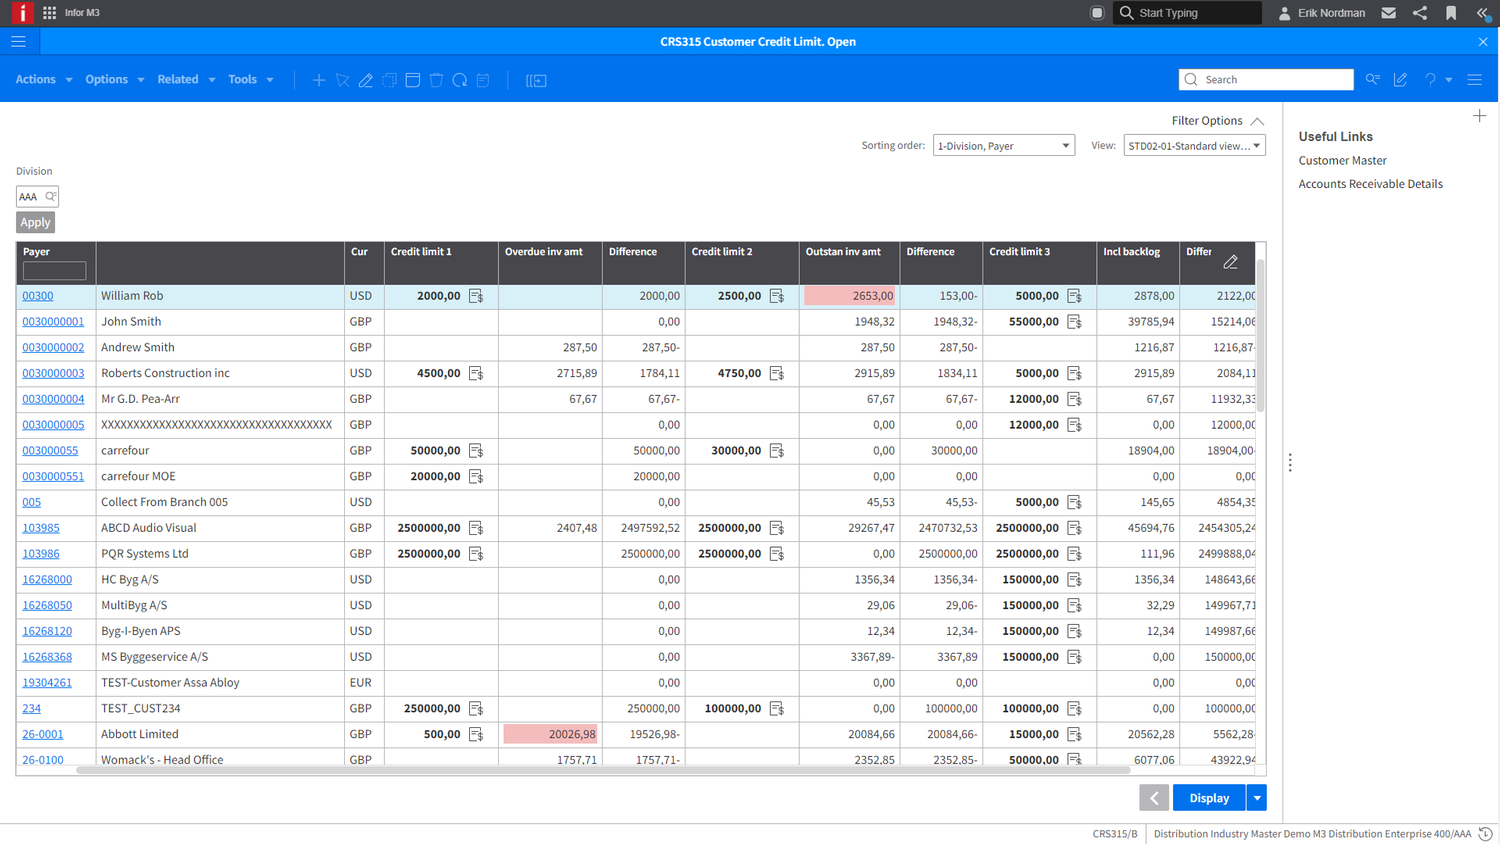This screenshot has width=1500, height=844.
Task: Open the View selection dropdown
Action: click(x=1194, y=145)
